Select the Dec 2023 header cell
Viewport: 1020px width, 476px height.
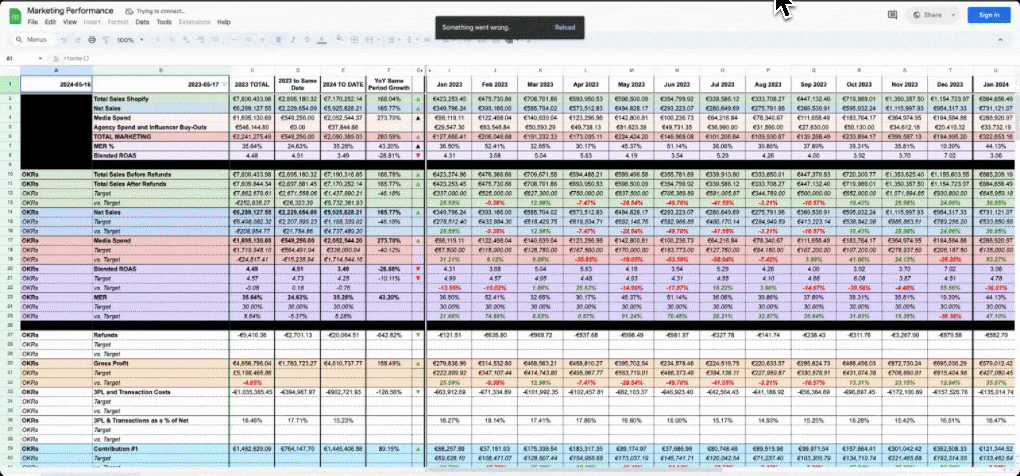tap(950, 85)
